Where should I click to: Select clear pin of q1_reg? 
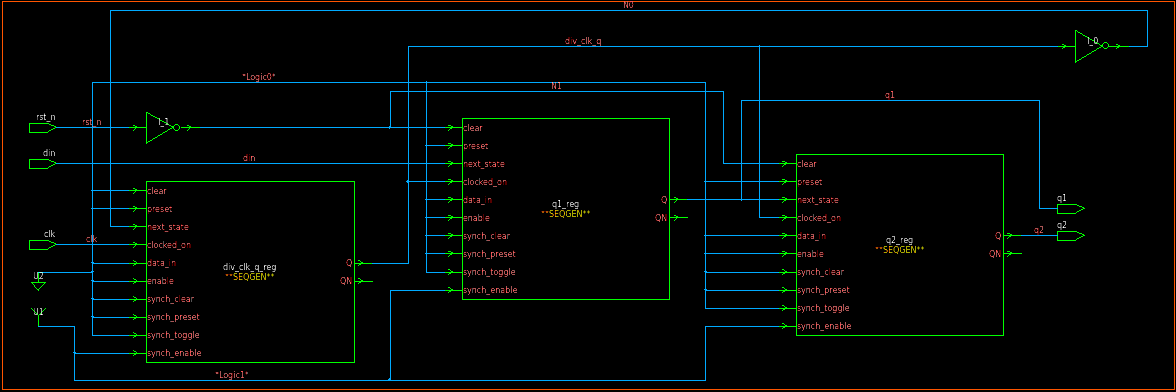point(473,127)
